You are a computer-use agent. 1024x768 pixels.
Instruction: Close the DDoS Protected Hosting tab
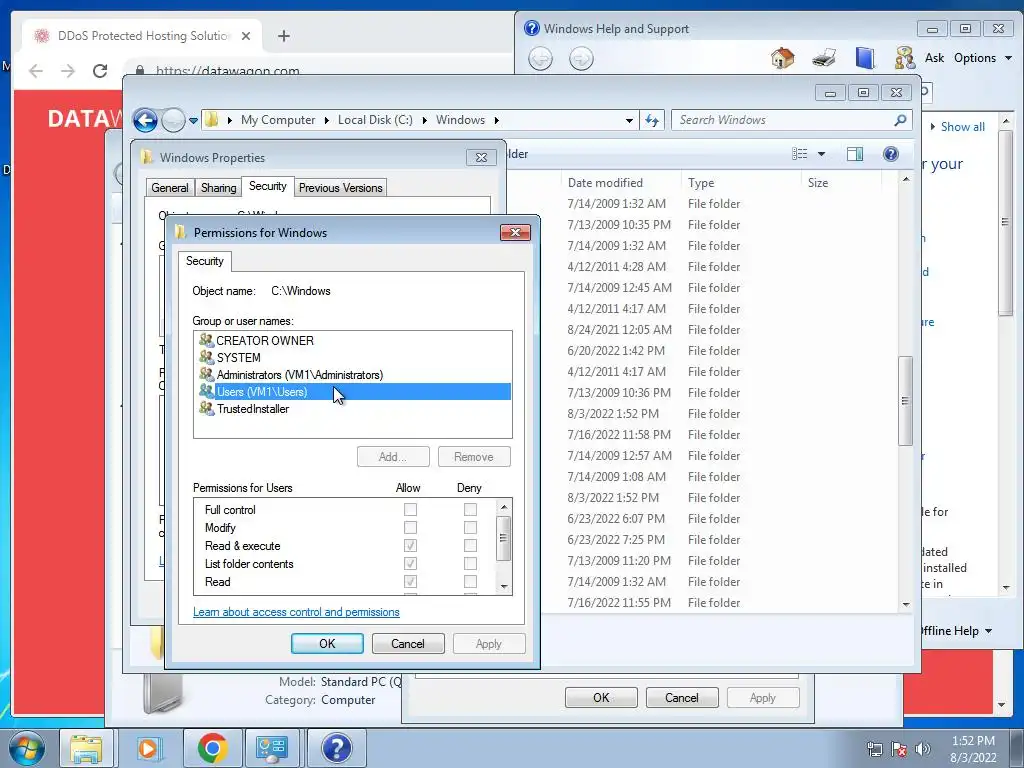(x=246, y=36)
